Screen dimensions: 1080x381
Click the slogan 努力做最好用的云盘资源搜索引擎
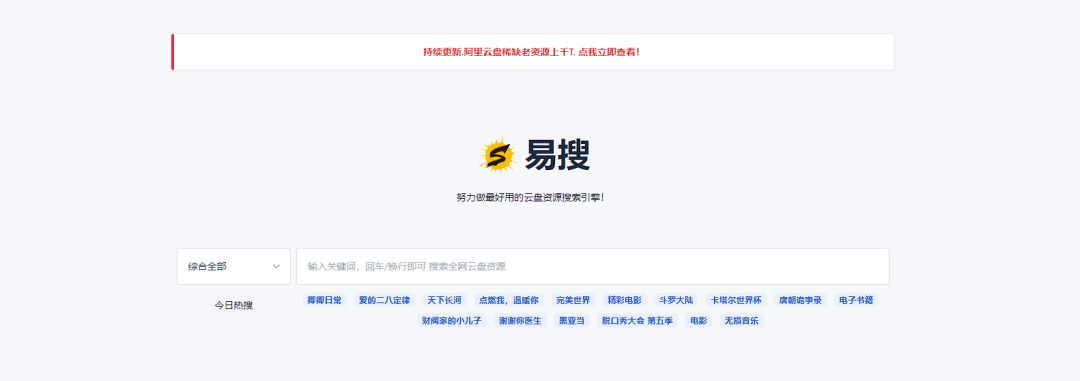pos(530,198)
